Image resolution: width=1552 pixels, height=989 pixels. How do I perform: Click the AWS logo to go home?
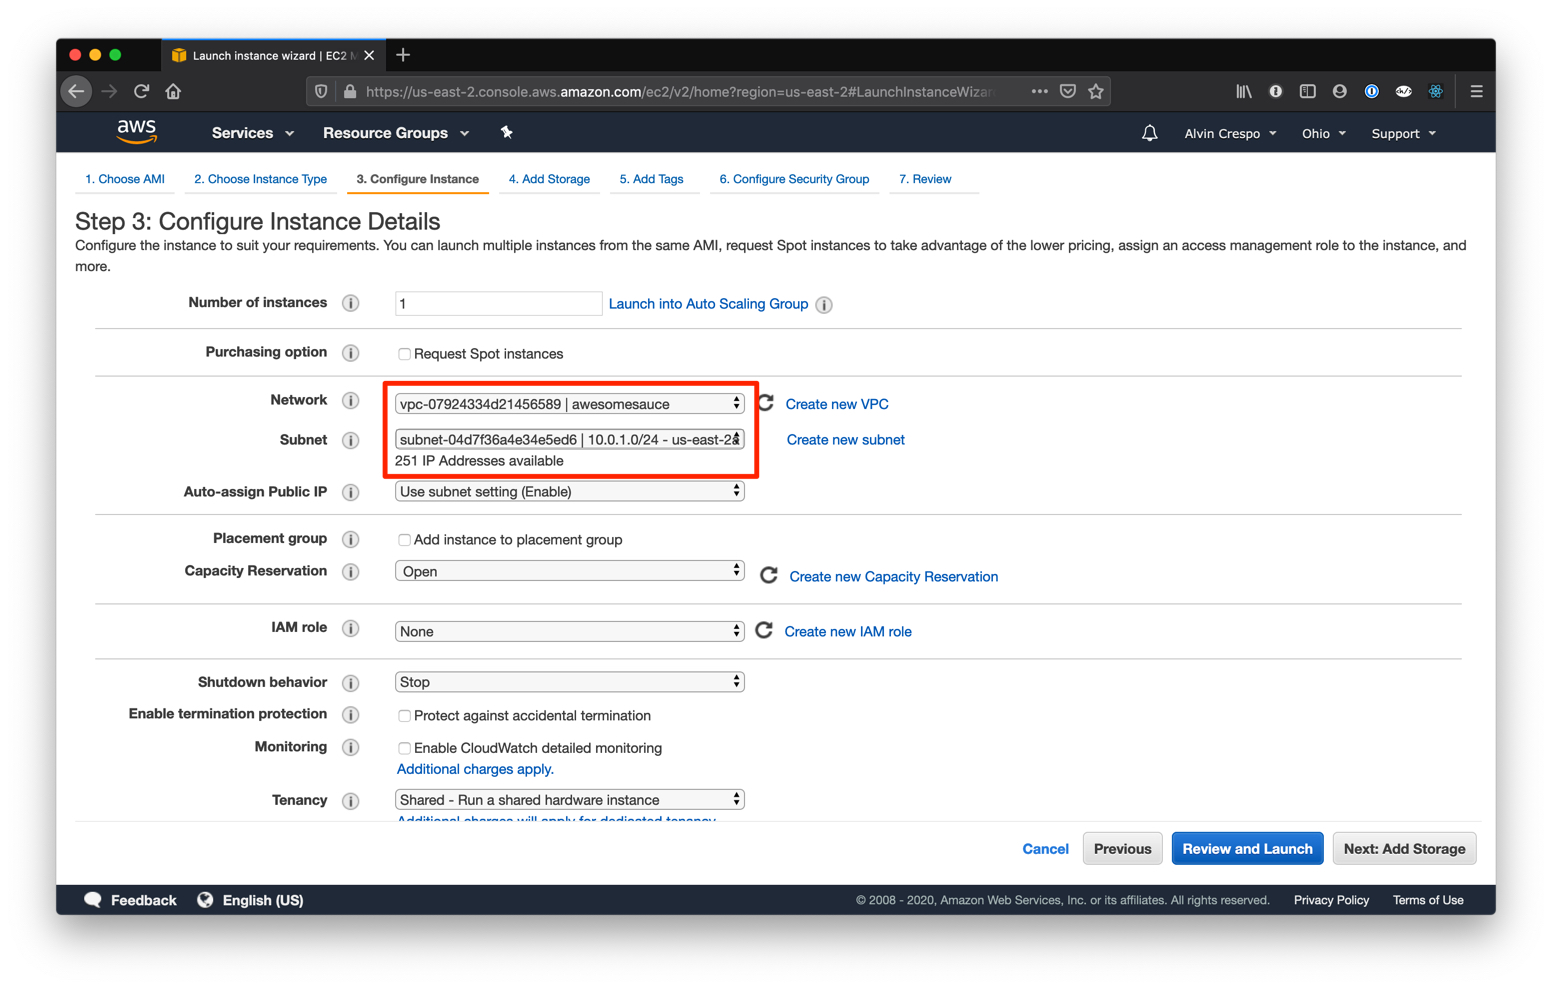point(136,131)
